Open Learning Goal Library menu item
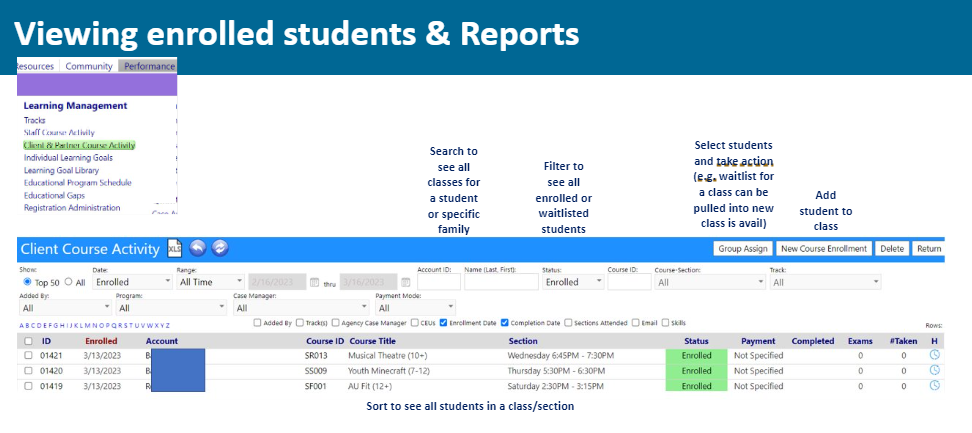 click(x=61, y=170)
